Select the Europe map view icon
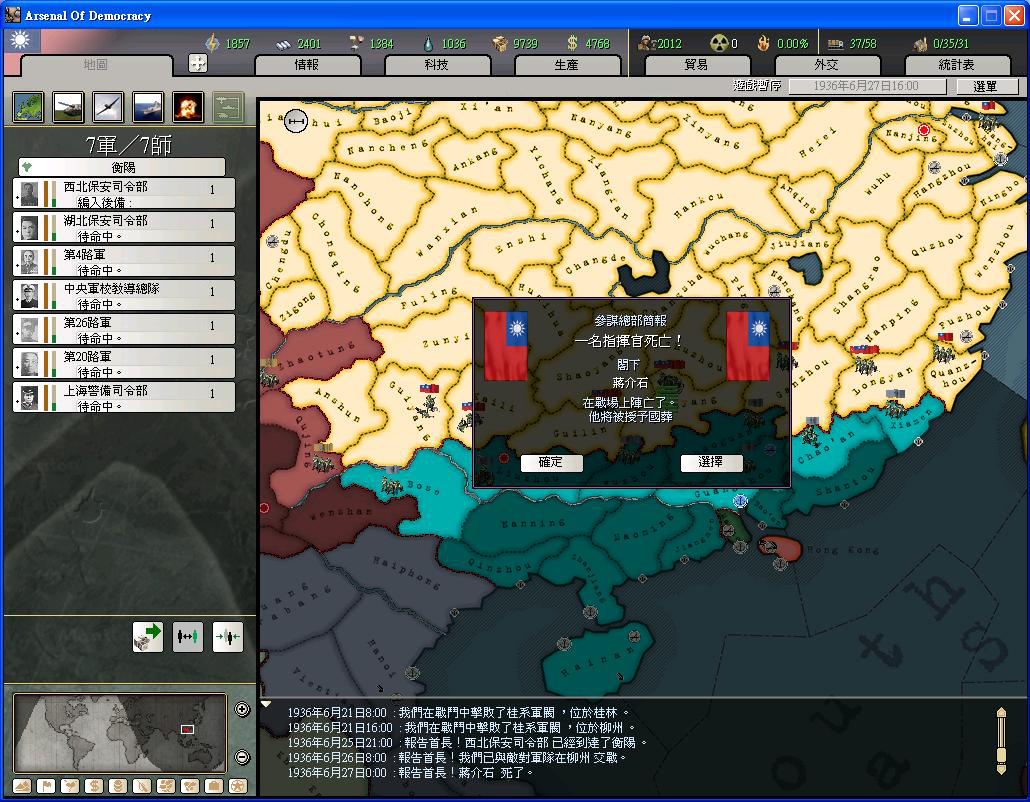The width and height of the screenshot is (1030, 802). pos(28,106)
